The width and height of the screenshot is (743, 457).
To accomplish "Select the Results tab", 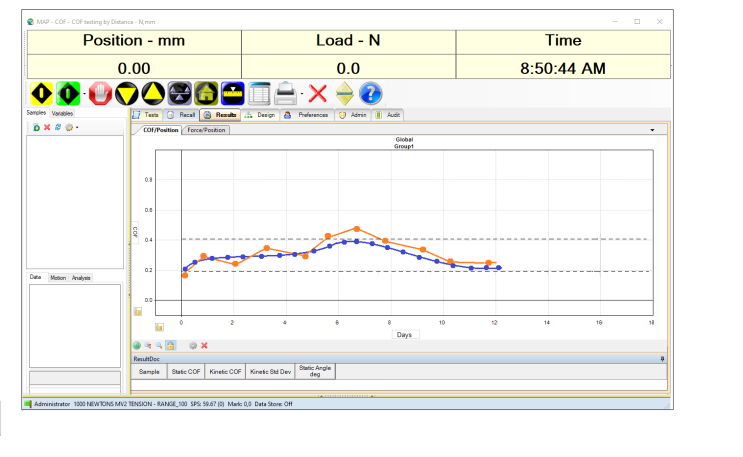I will coord(220,115).
